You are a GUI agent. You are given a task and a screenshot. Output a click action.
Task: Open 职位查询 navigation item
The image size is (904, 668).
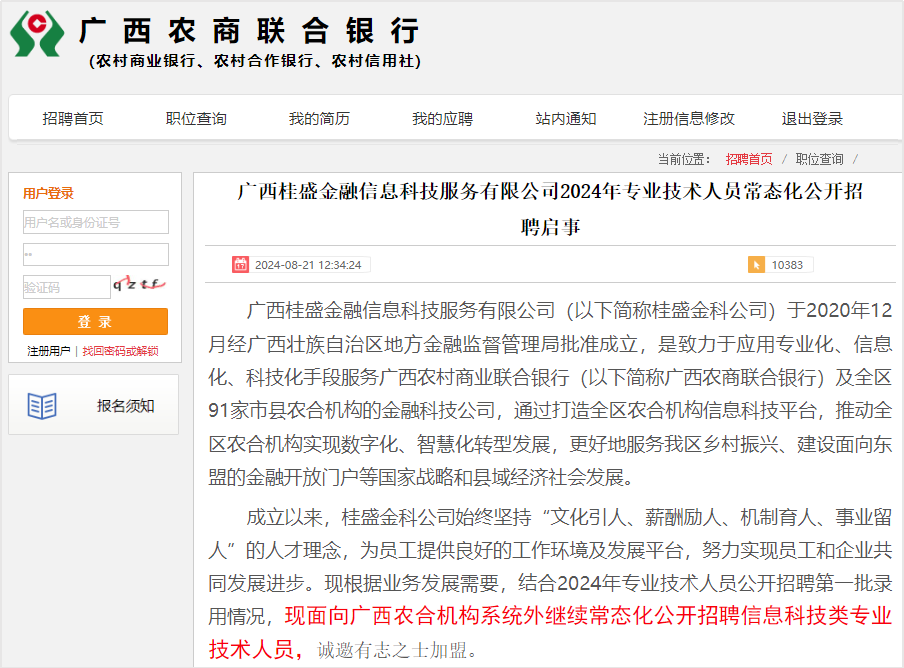pos(196,119)
